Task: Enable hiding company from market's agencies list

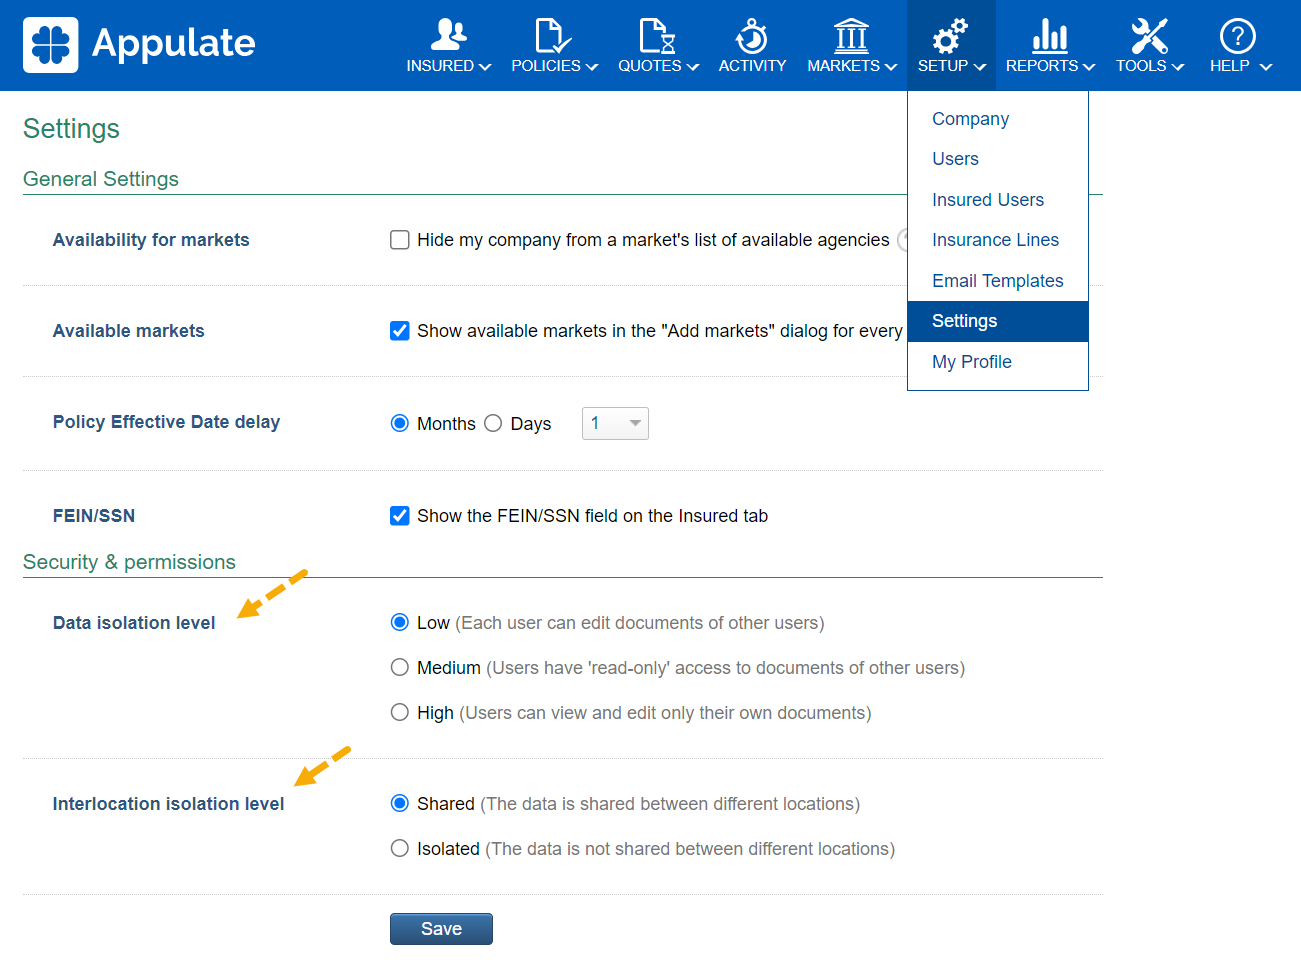Action: 400,240
